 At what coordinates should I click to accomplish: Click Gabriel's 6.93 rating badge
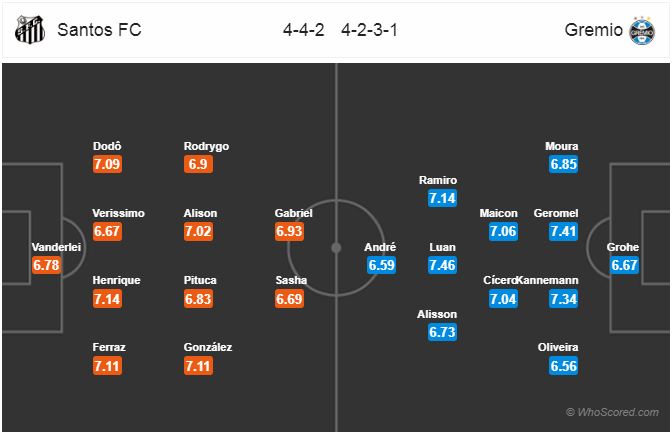[x=291, y=231]
